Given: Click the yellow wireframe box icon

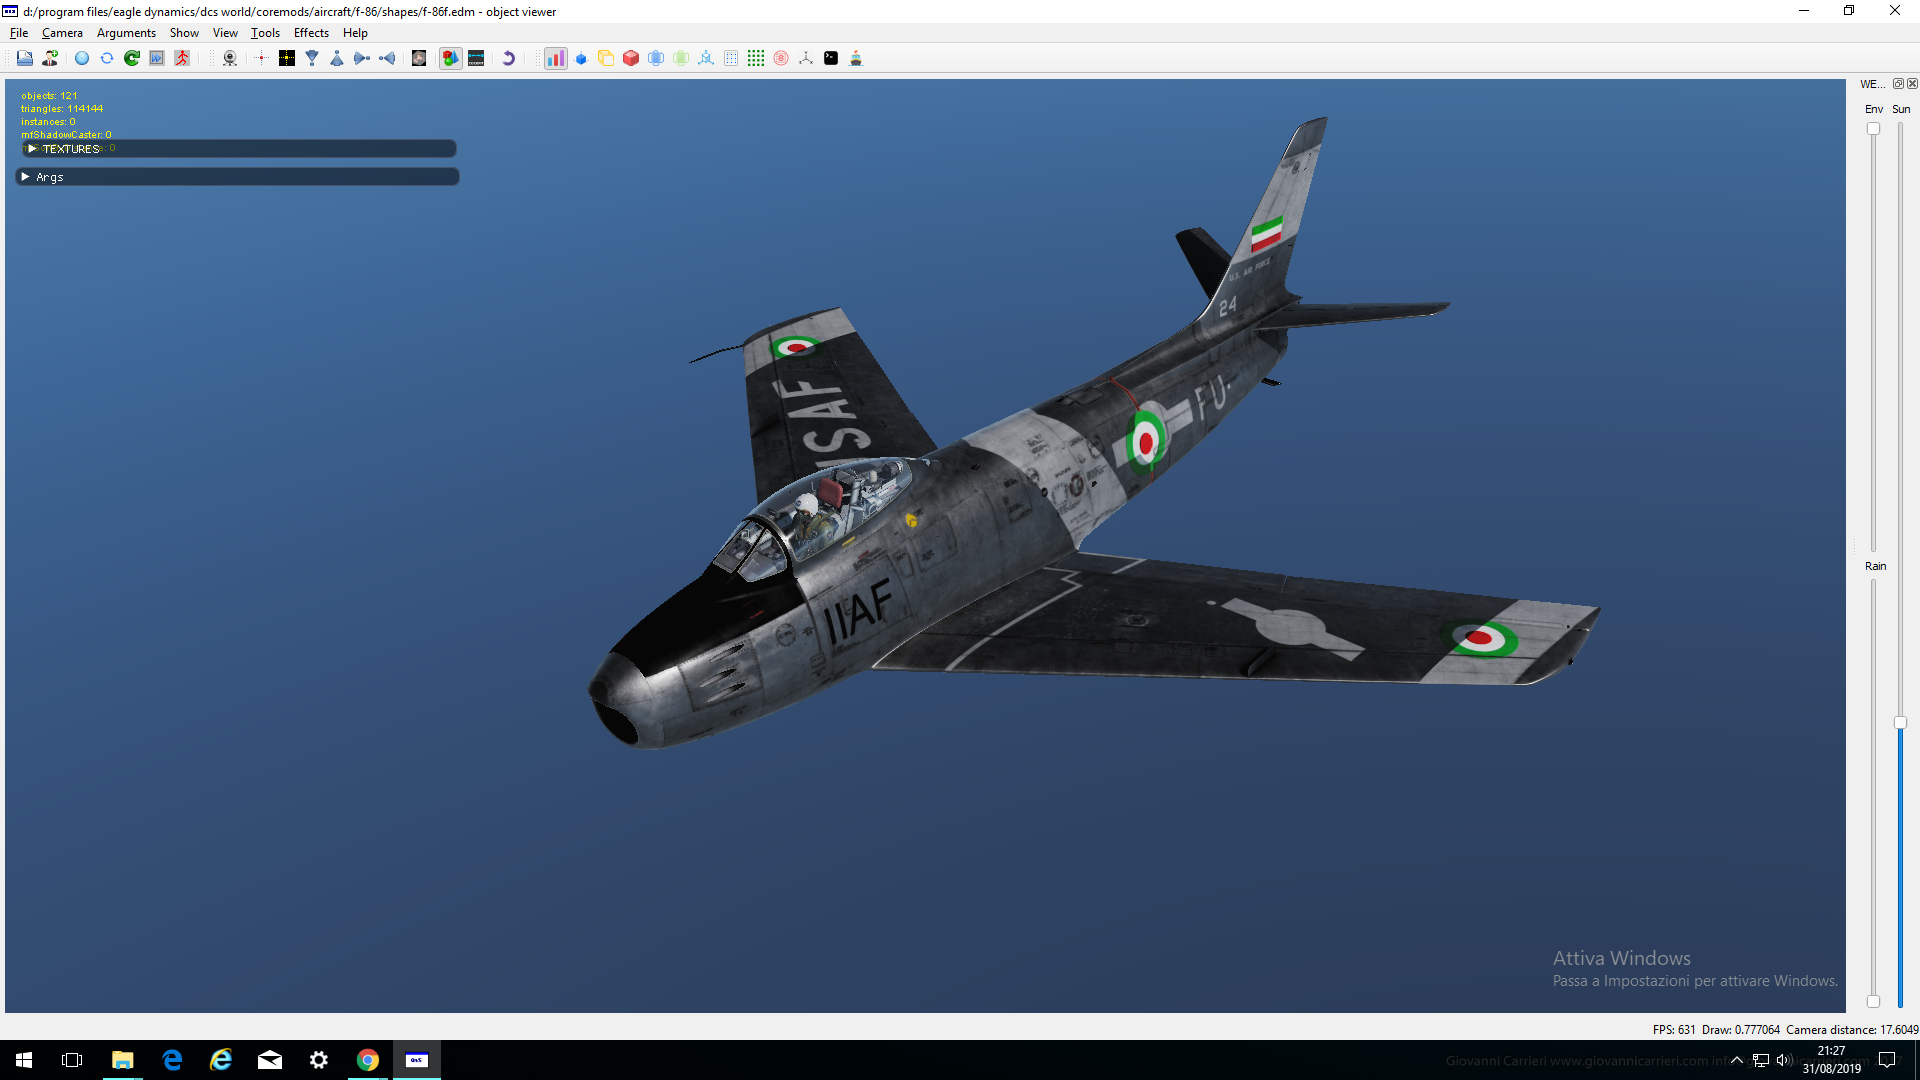Looking at the screenshot, I should click(x=606, y=58).
